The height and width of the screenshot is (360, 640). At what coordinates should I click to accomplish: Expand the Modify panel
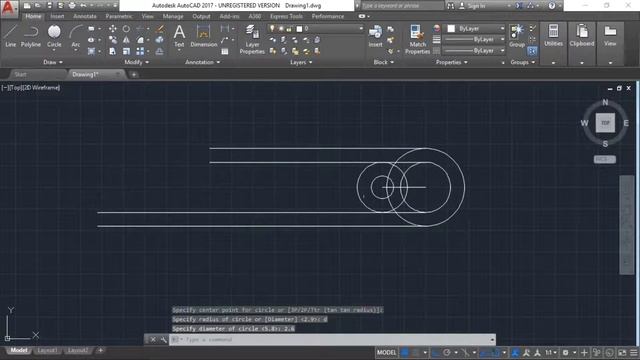136,62
